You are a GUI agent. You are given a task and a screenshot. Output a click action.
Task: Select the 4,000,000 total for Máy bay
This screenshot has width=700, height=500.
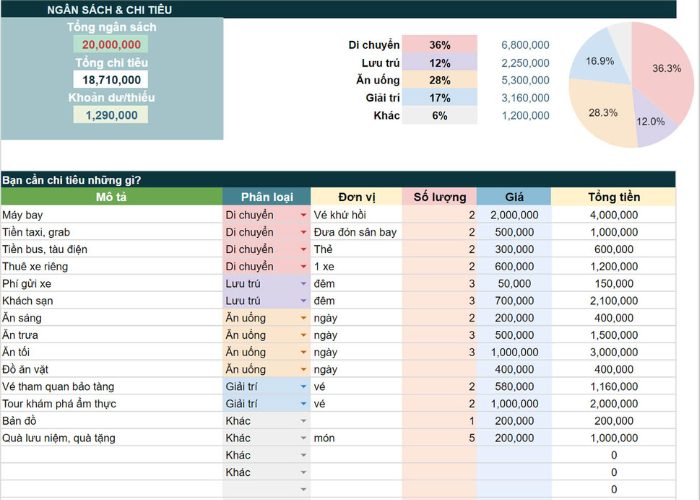[613, 215]
